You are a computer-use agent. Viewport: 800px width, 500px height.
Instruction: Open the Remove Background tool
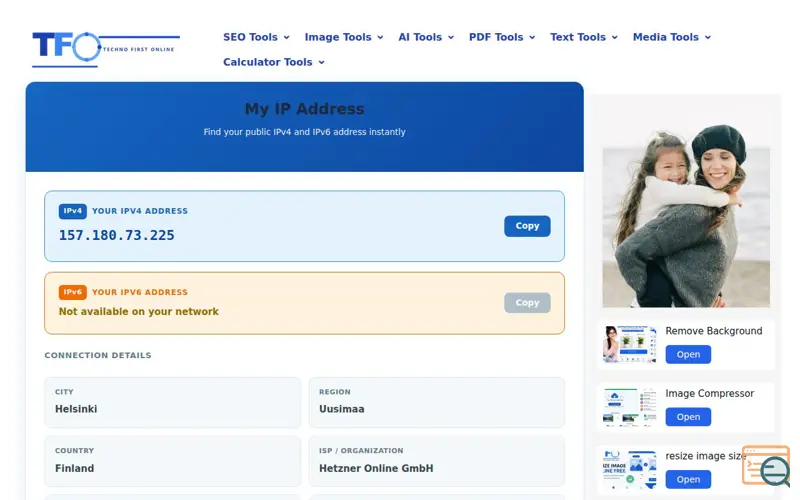coord(688,355)
